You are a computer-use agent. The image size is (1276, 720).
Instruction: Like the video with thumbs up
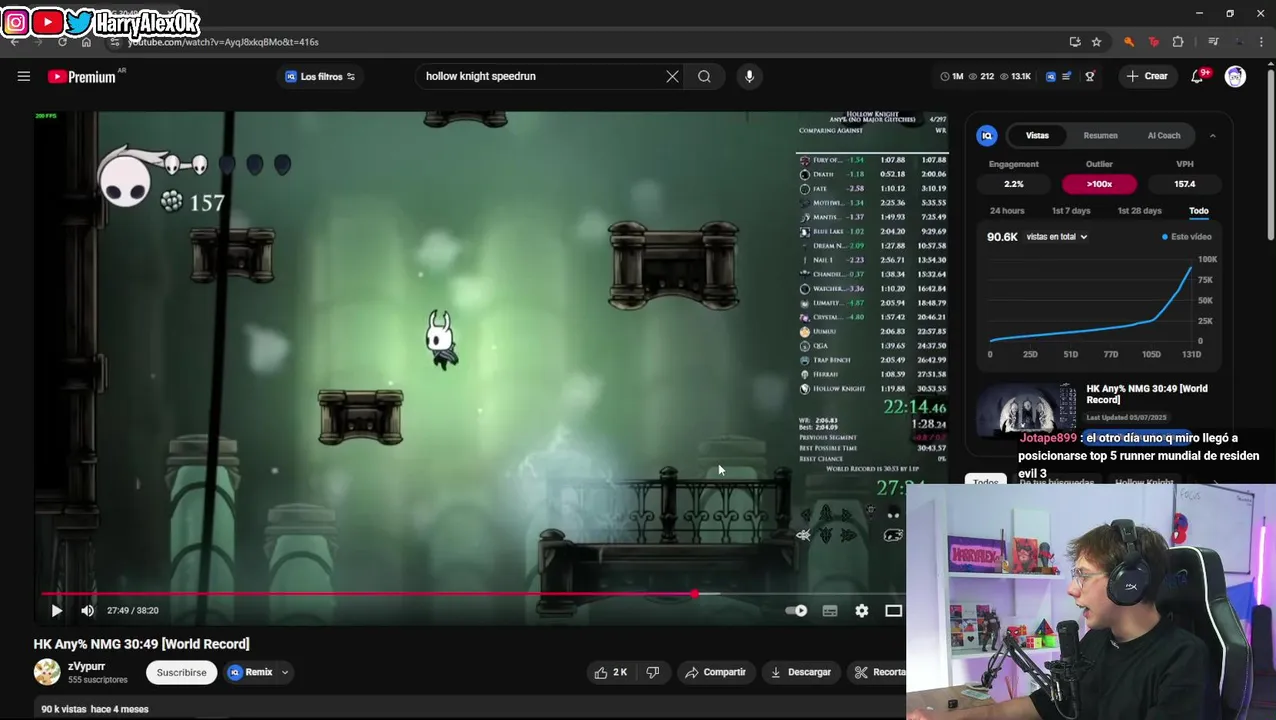point(610,672)
